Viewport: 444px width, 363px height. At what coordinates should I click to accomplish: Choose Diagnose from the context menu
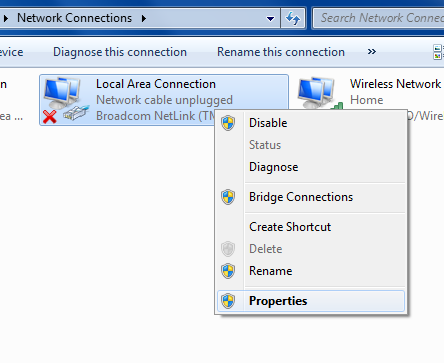pos(310,167)
